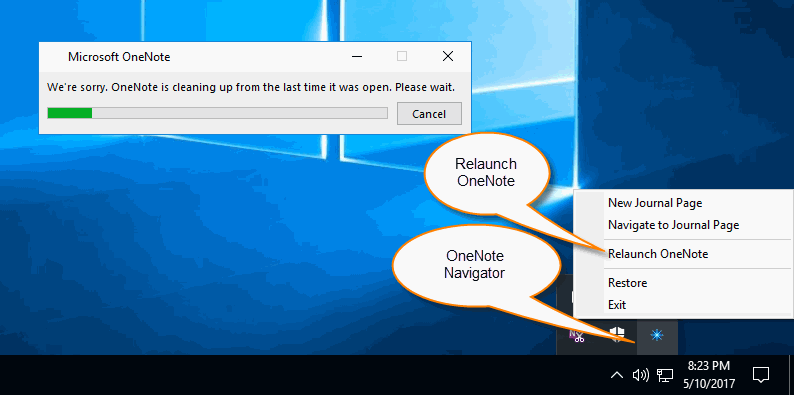Open the volume speaker icon in taskbar
The image size is (794, 395).
click(x=641, y=375)
